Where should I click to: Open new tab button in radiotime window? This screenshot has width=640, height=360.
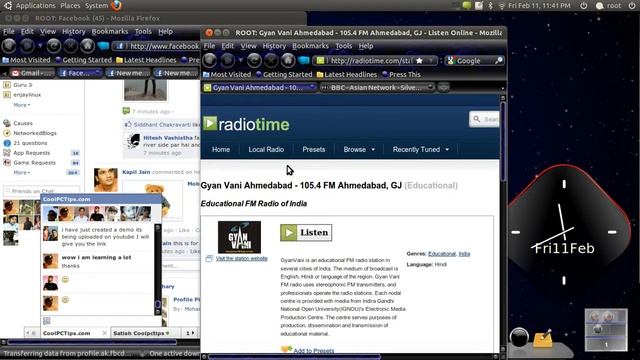point(444,87)
